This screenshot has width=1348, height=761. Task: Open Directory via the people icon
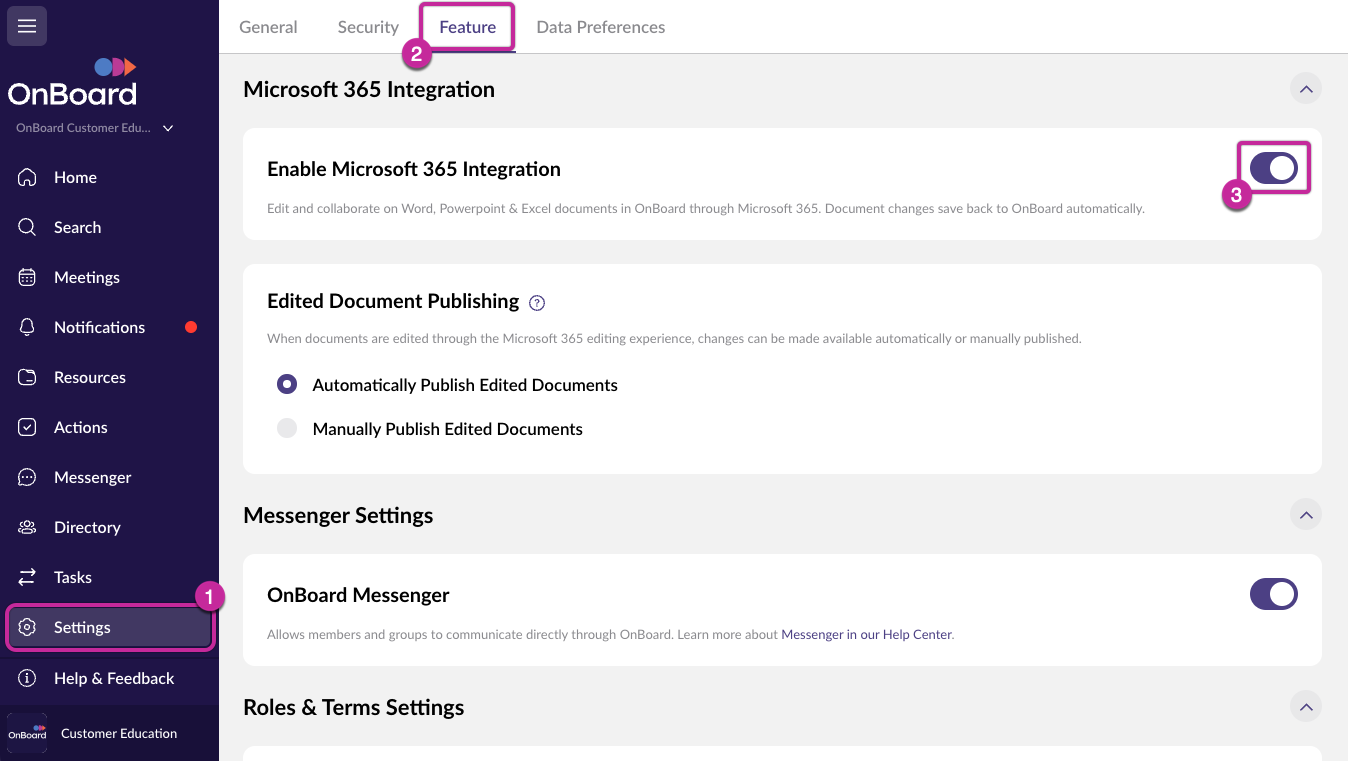[x=27, y=527]
